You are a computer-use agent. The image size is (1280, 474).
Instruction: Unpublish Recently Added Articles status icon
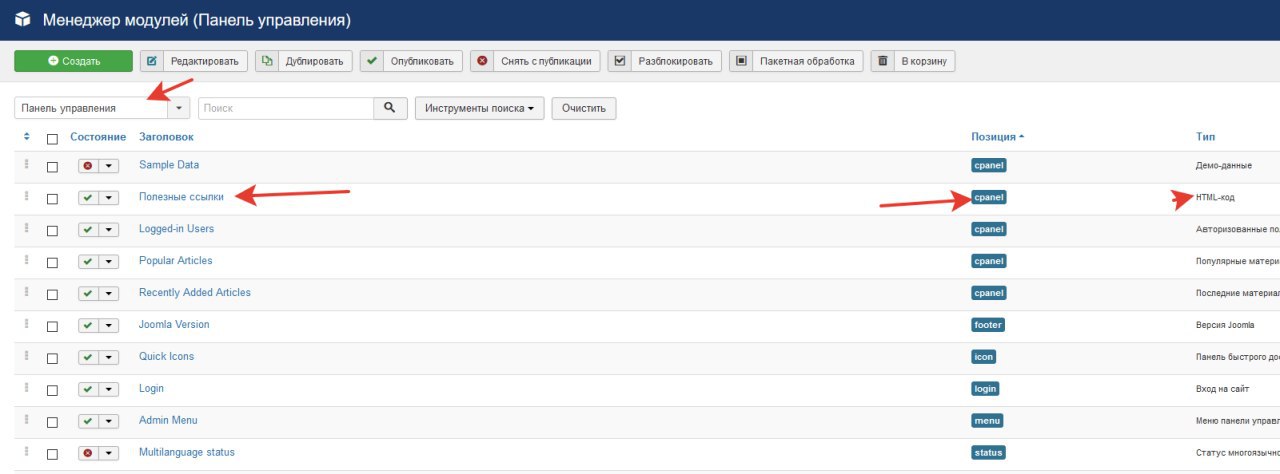88,294
